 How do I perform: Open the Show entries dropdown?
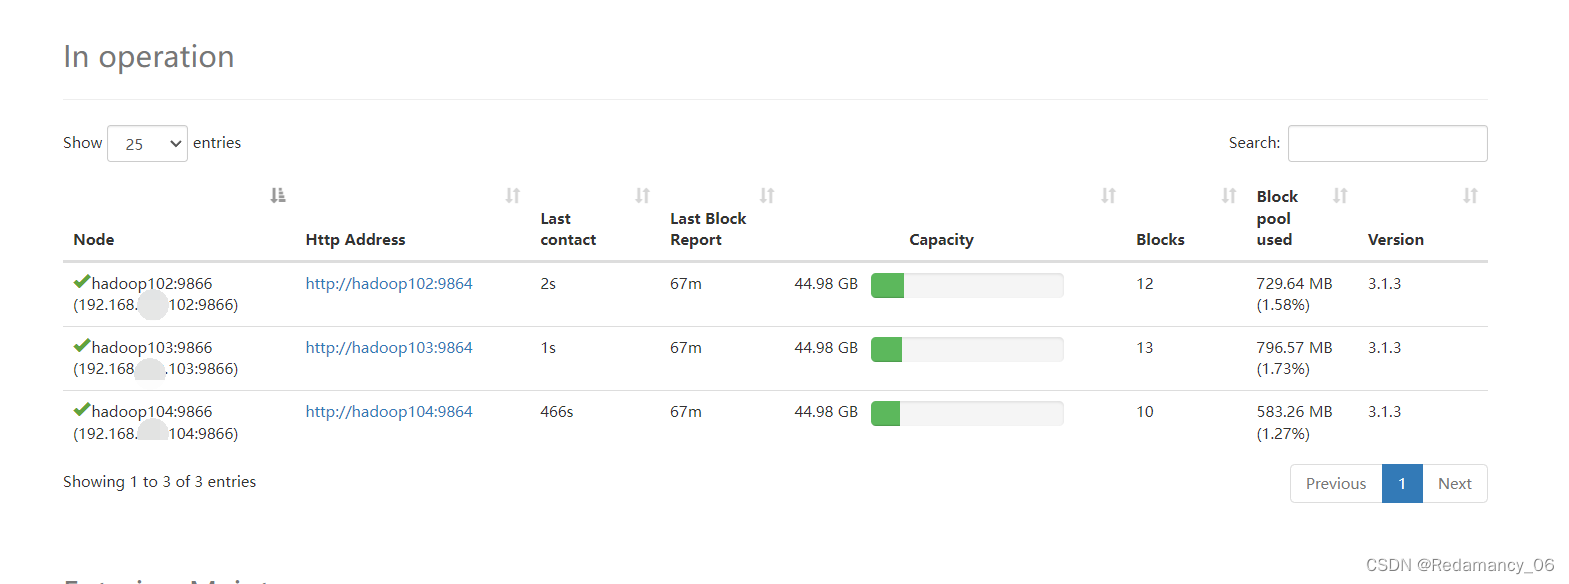tap(147, 143)
